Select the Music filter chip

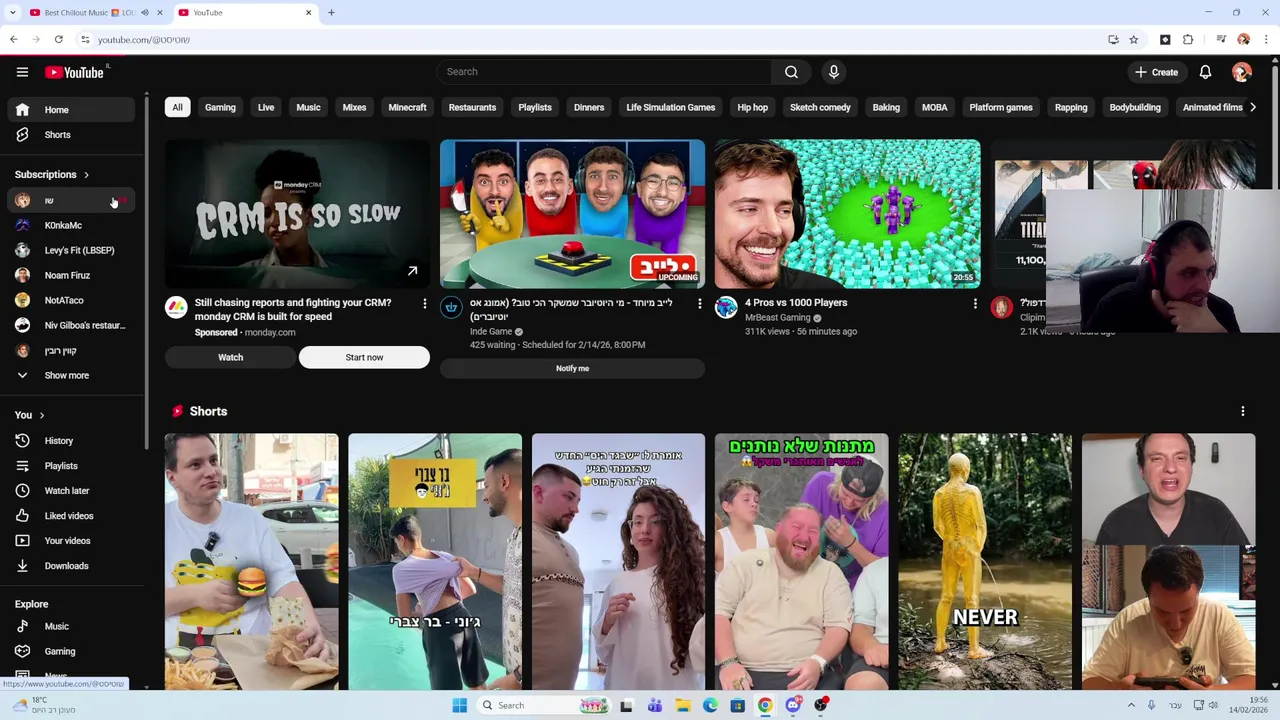[308, 108]
